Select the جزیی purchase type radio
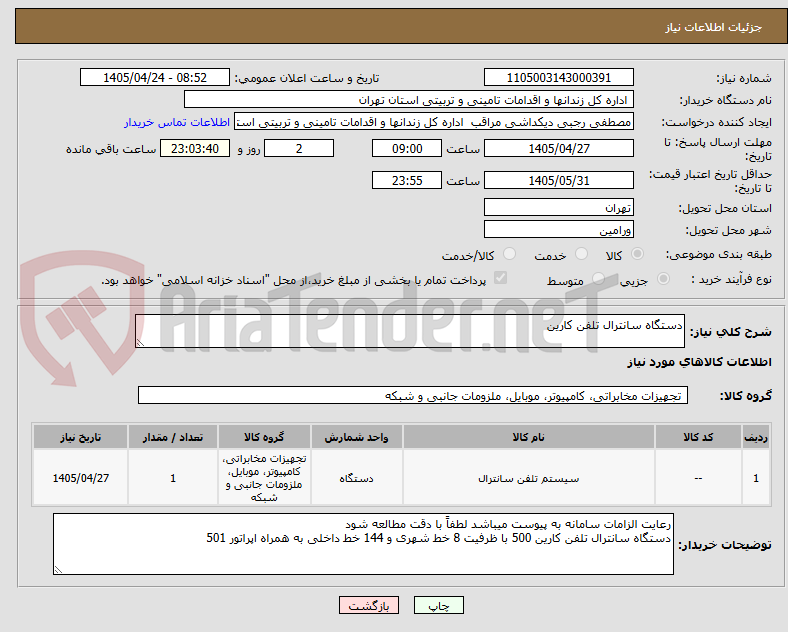Image resolution: width=788 pixels, height=632 pixels. (663, 279)
